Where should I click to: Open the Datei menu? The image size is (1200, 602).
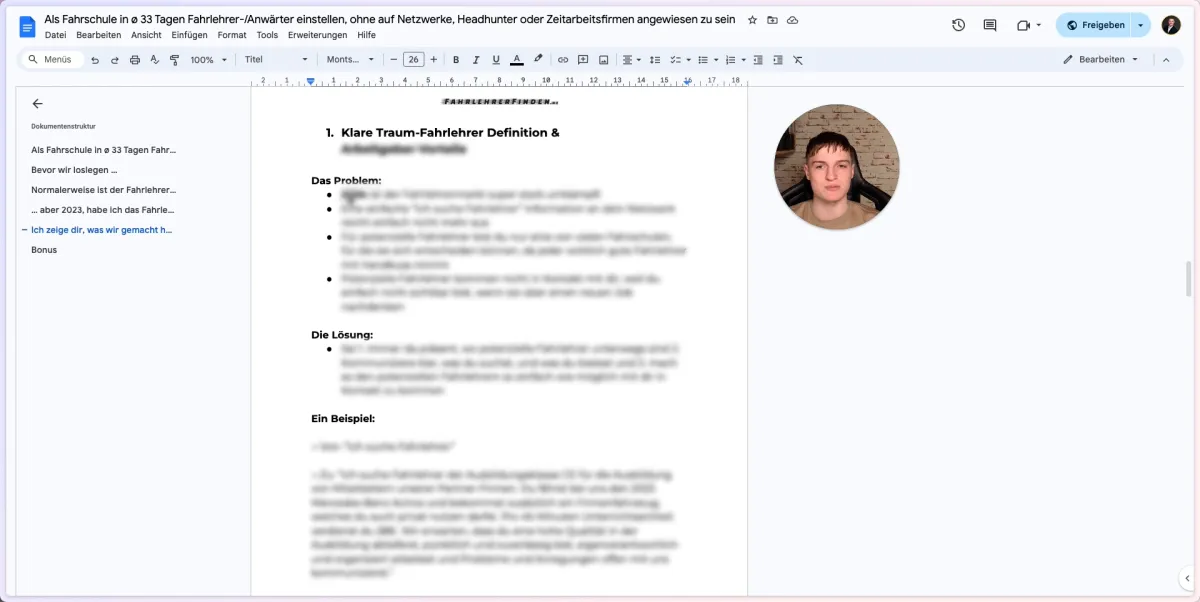click(x=55, y=35)
